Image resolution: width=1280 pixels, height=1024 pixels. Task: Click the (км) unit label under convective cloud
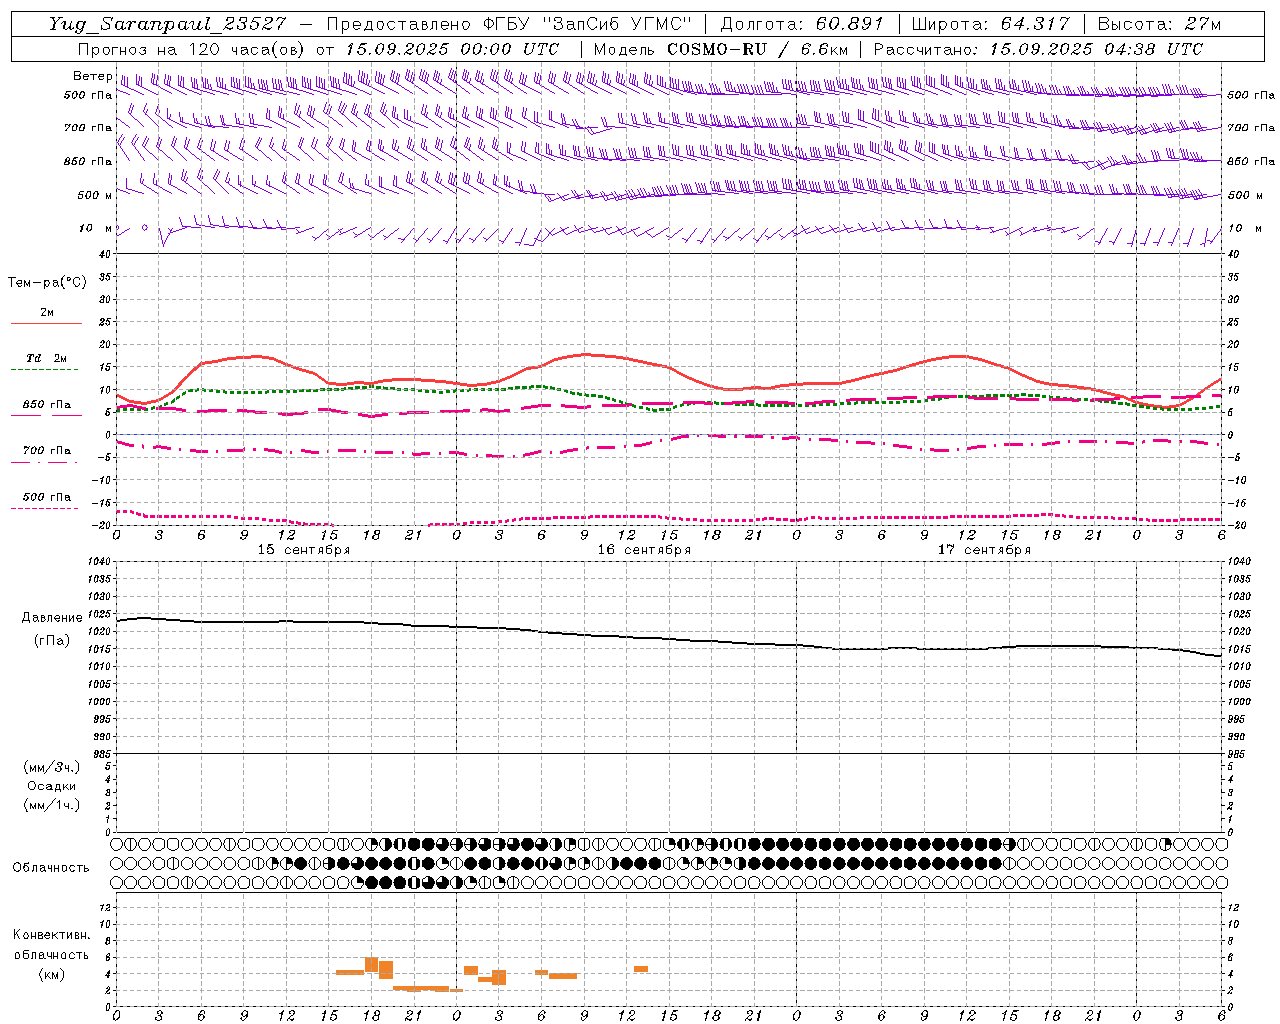(x=51, y=974)
